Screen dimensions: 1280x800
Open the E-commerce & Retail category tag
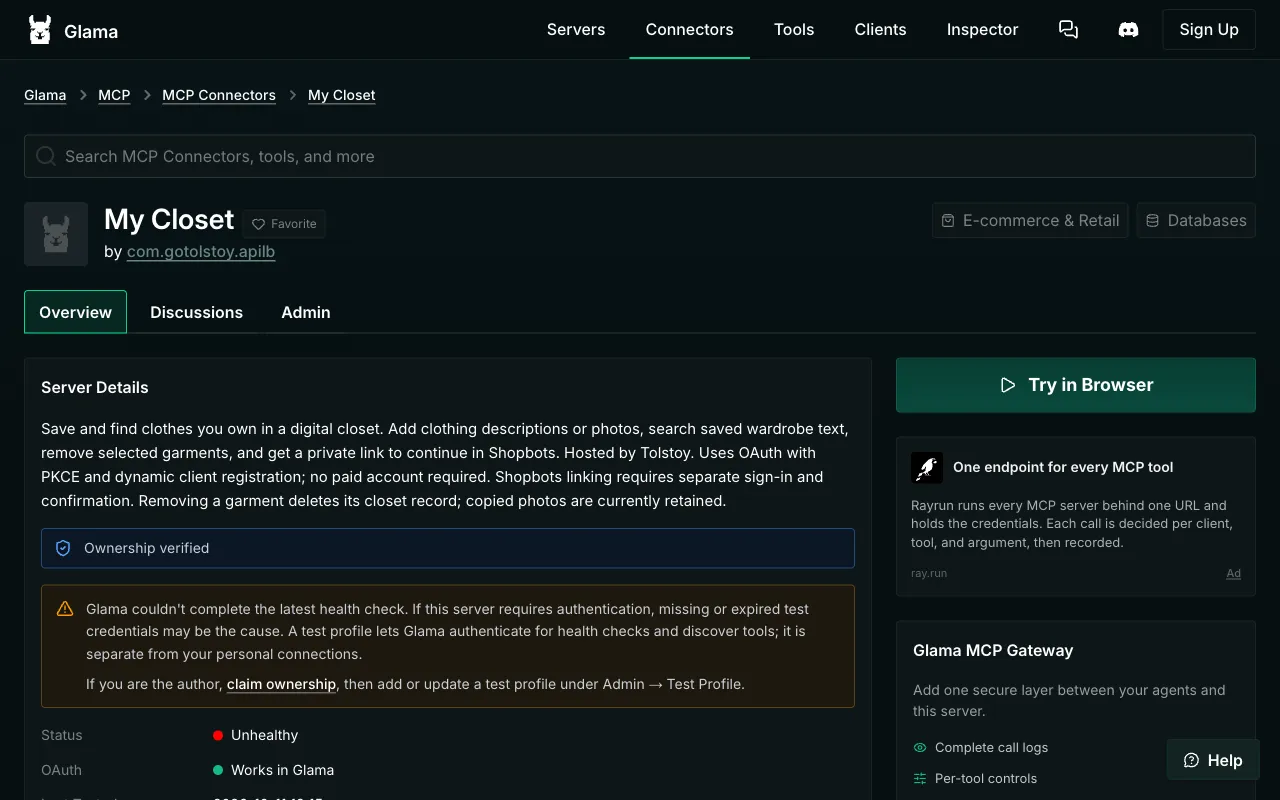(1030, 221)
